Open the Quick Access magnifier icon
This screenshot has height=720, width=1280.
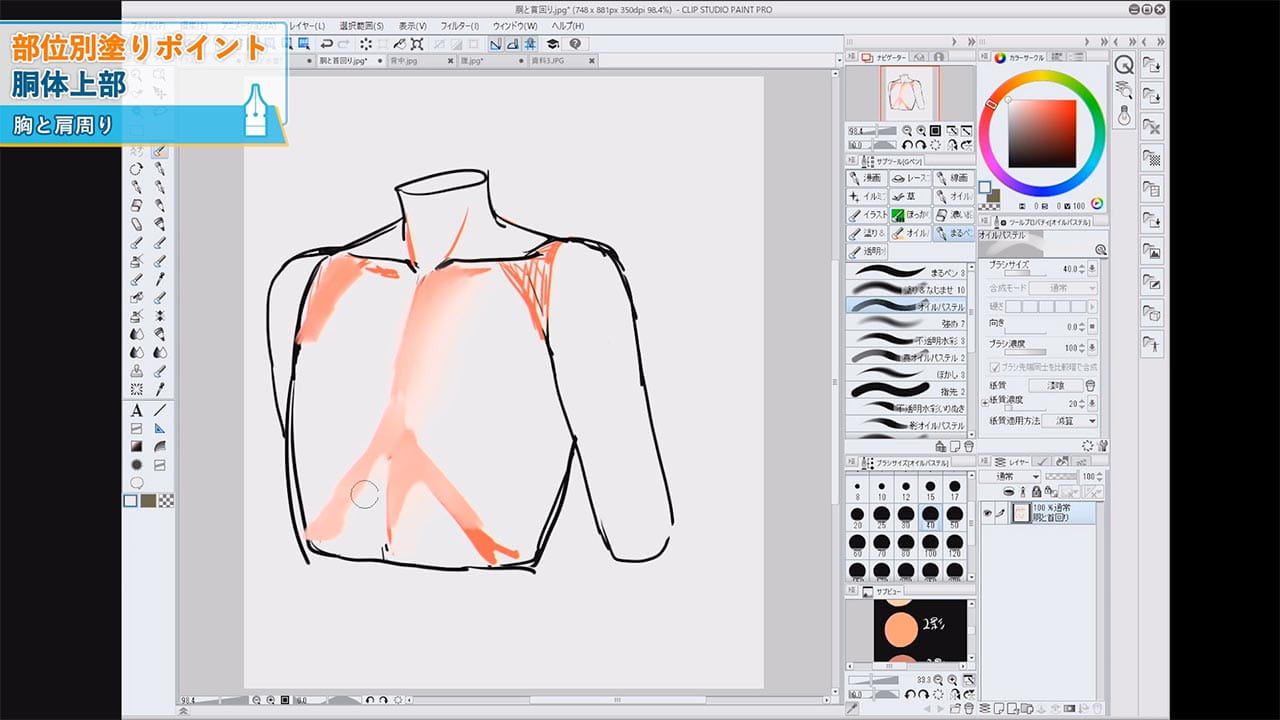click(x=1123, y=64)
